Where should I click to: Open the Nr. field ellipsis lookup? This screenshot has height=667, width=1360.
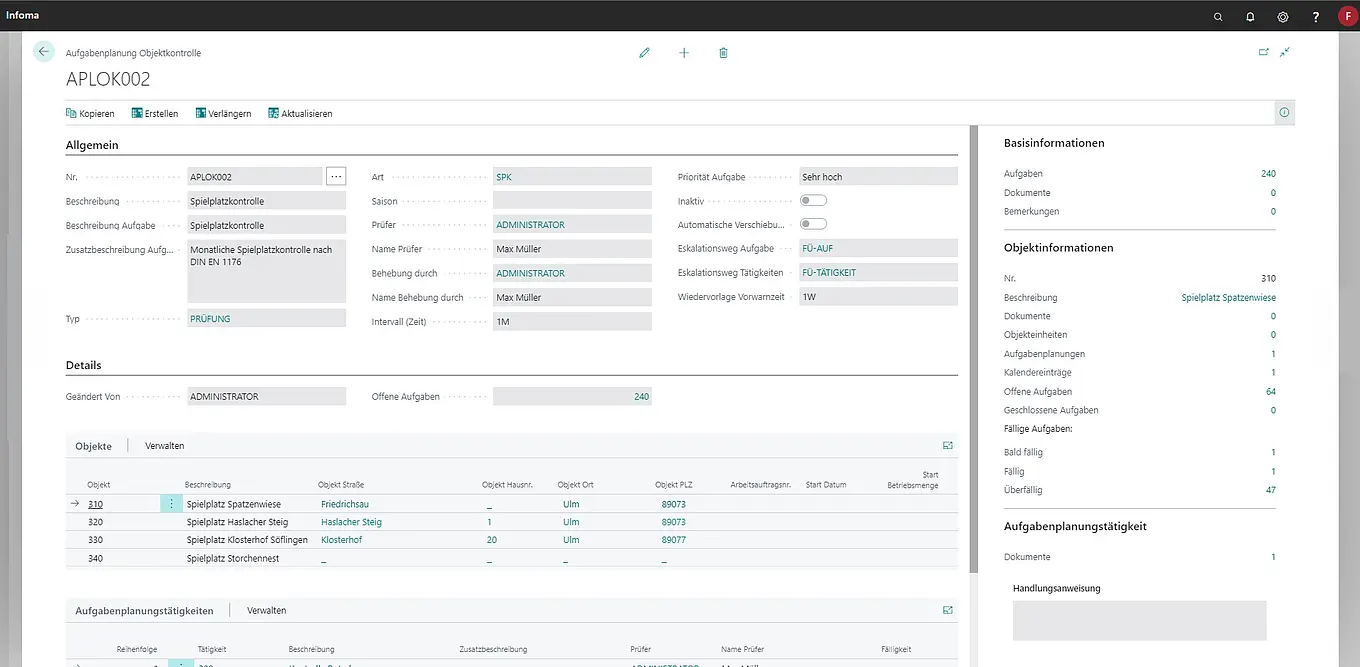(x=336, y=177)
